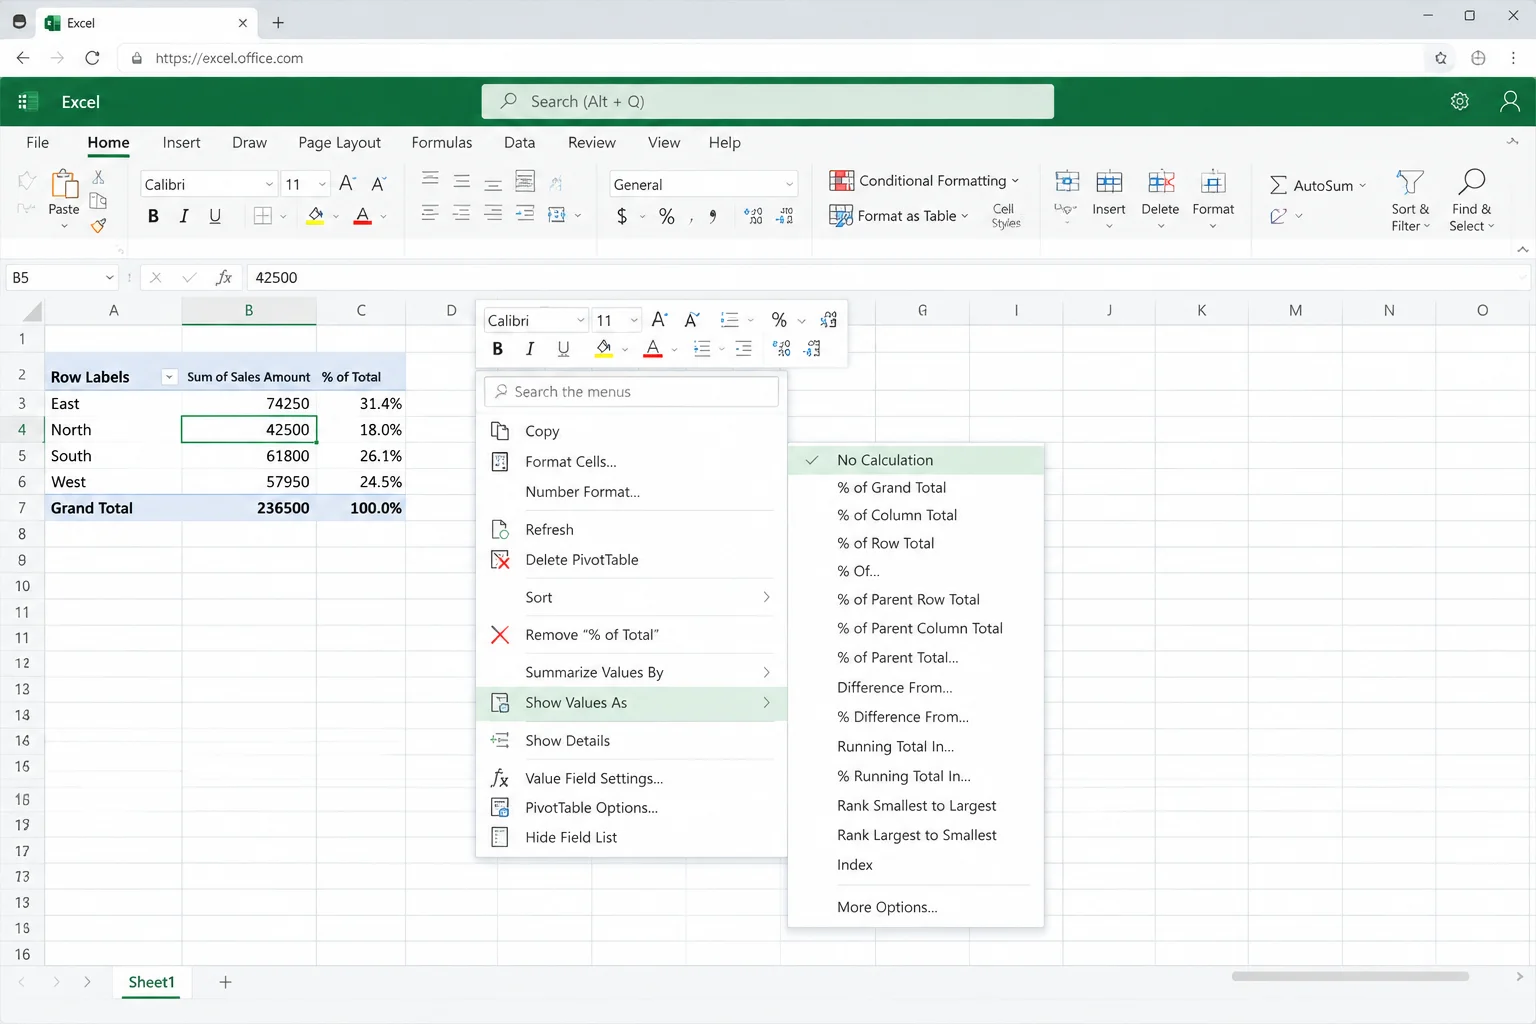Click mini toolbar font color A
Screen dimensions: 1536x1024
653,348
